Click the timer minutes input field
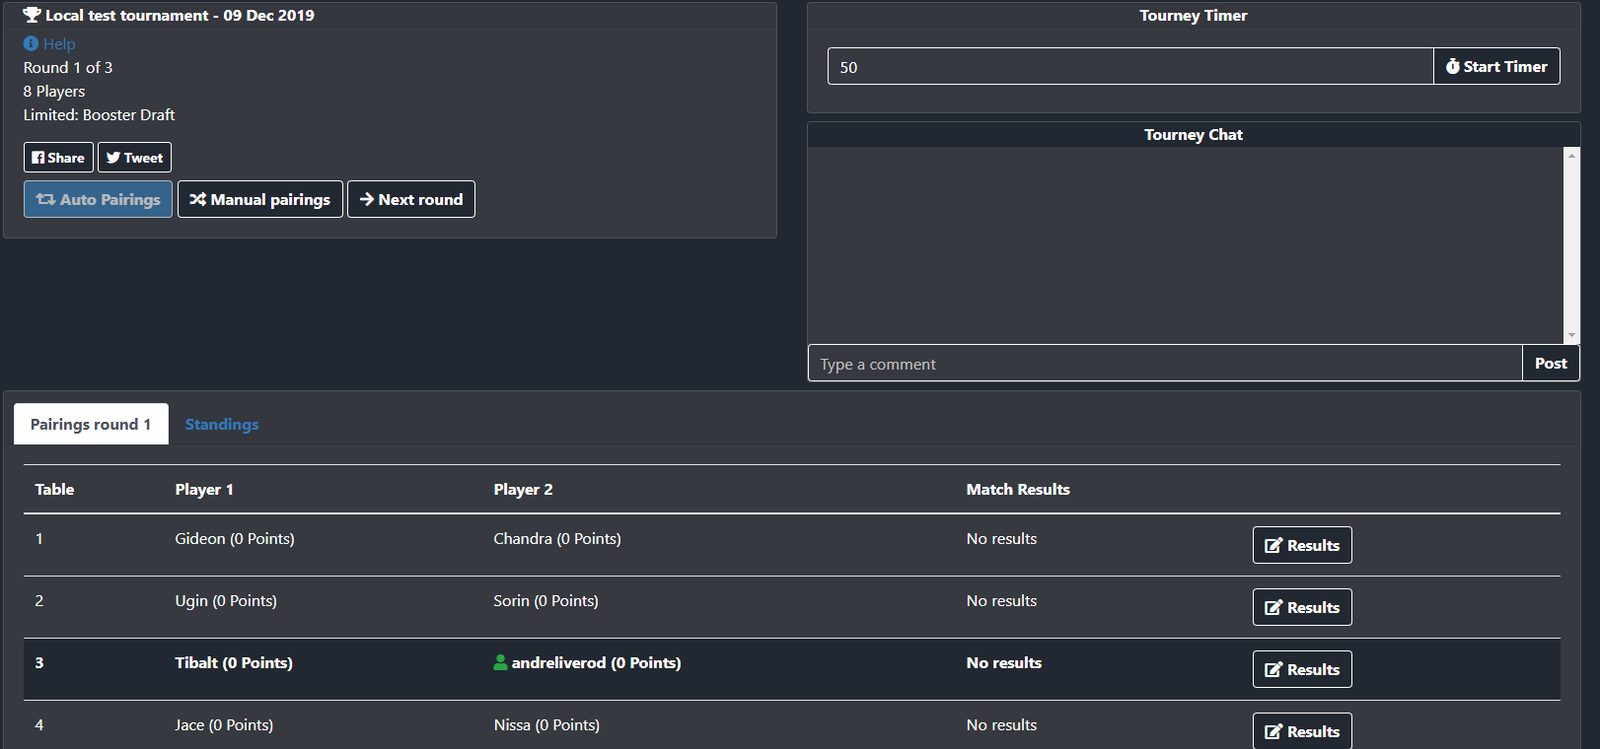 point(1130,67)
